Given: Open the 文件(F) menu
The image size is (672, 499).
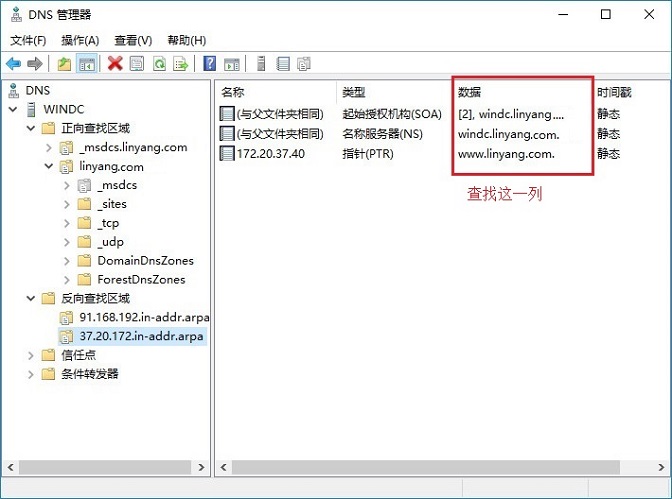Looking at the screenshot, I should tap(28, 41).
